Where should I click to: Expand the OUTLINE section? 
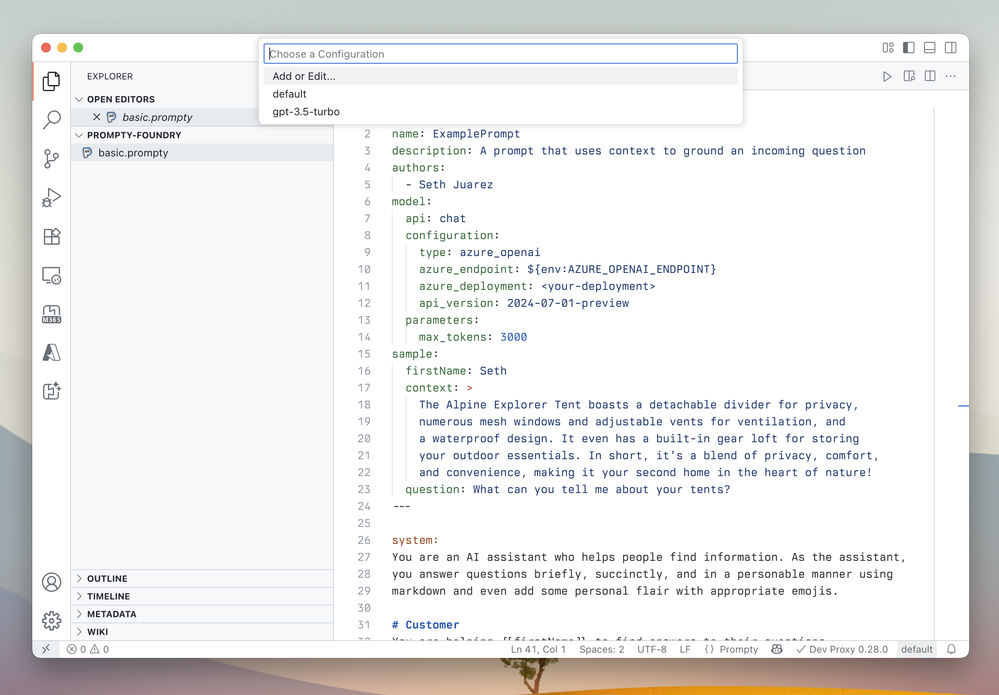[x=107, y=579]
